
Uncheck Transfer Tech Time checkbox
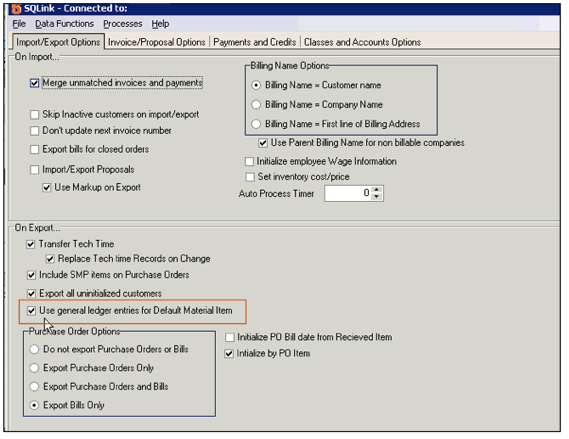(x=30, y=244)
